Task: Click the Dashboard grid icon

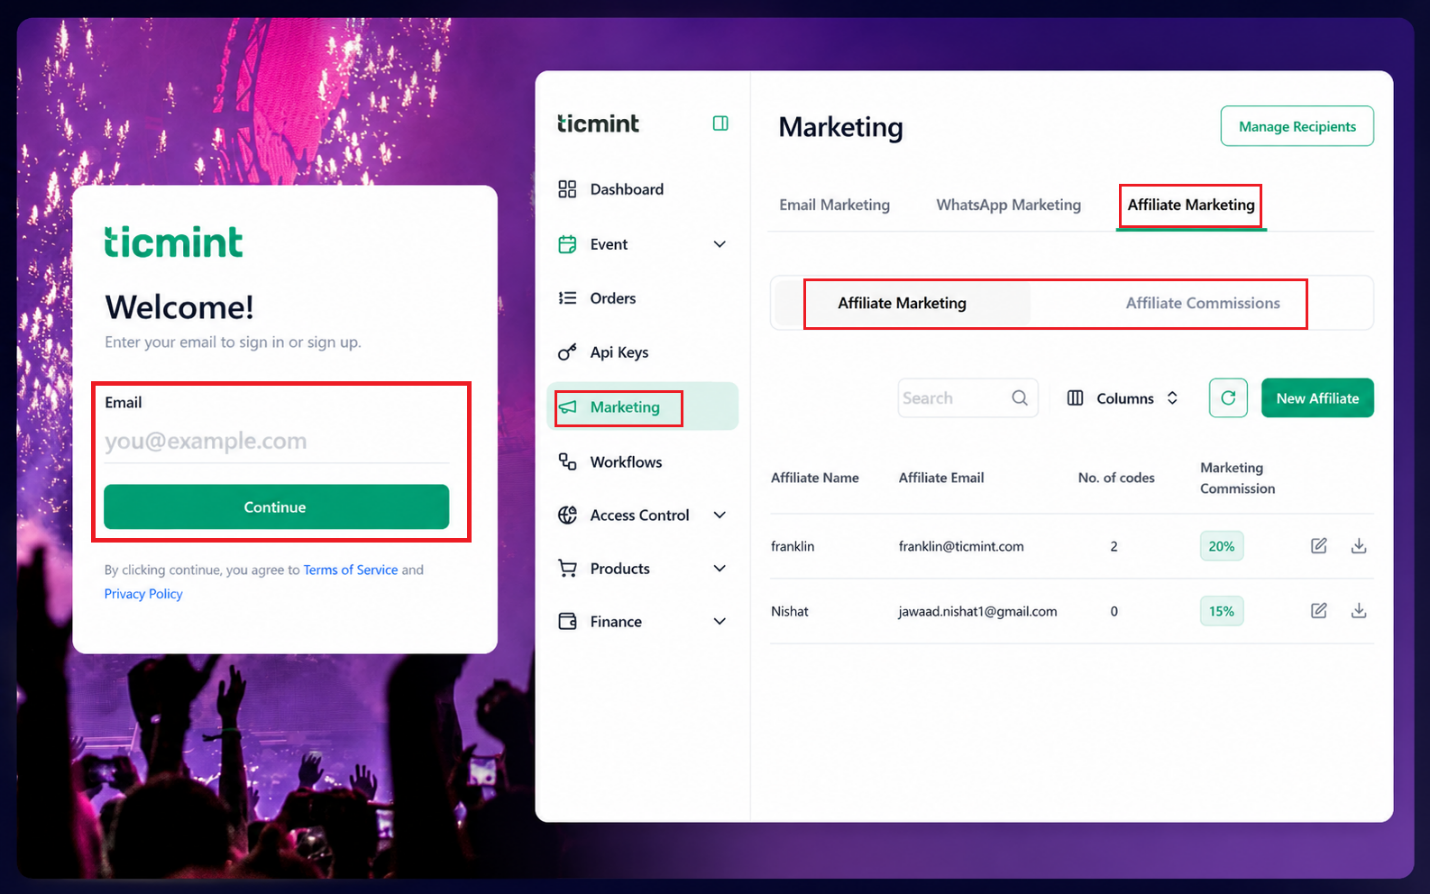Action: pyautogui.click(x=567, y=189)
